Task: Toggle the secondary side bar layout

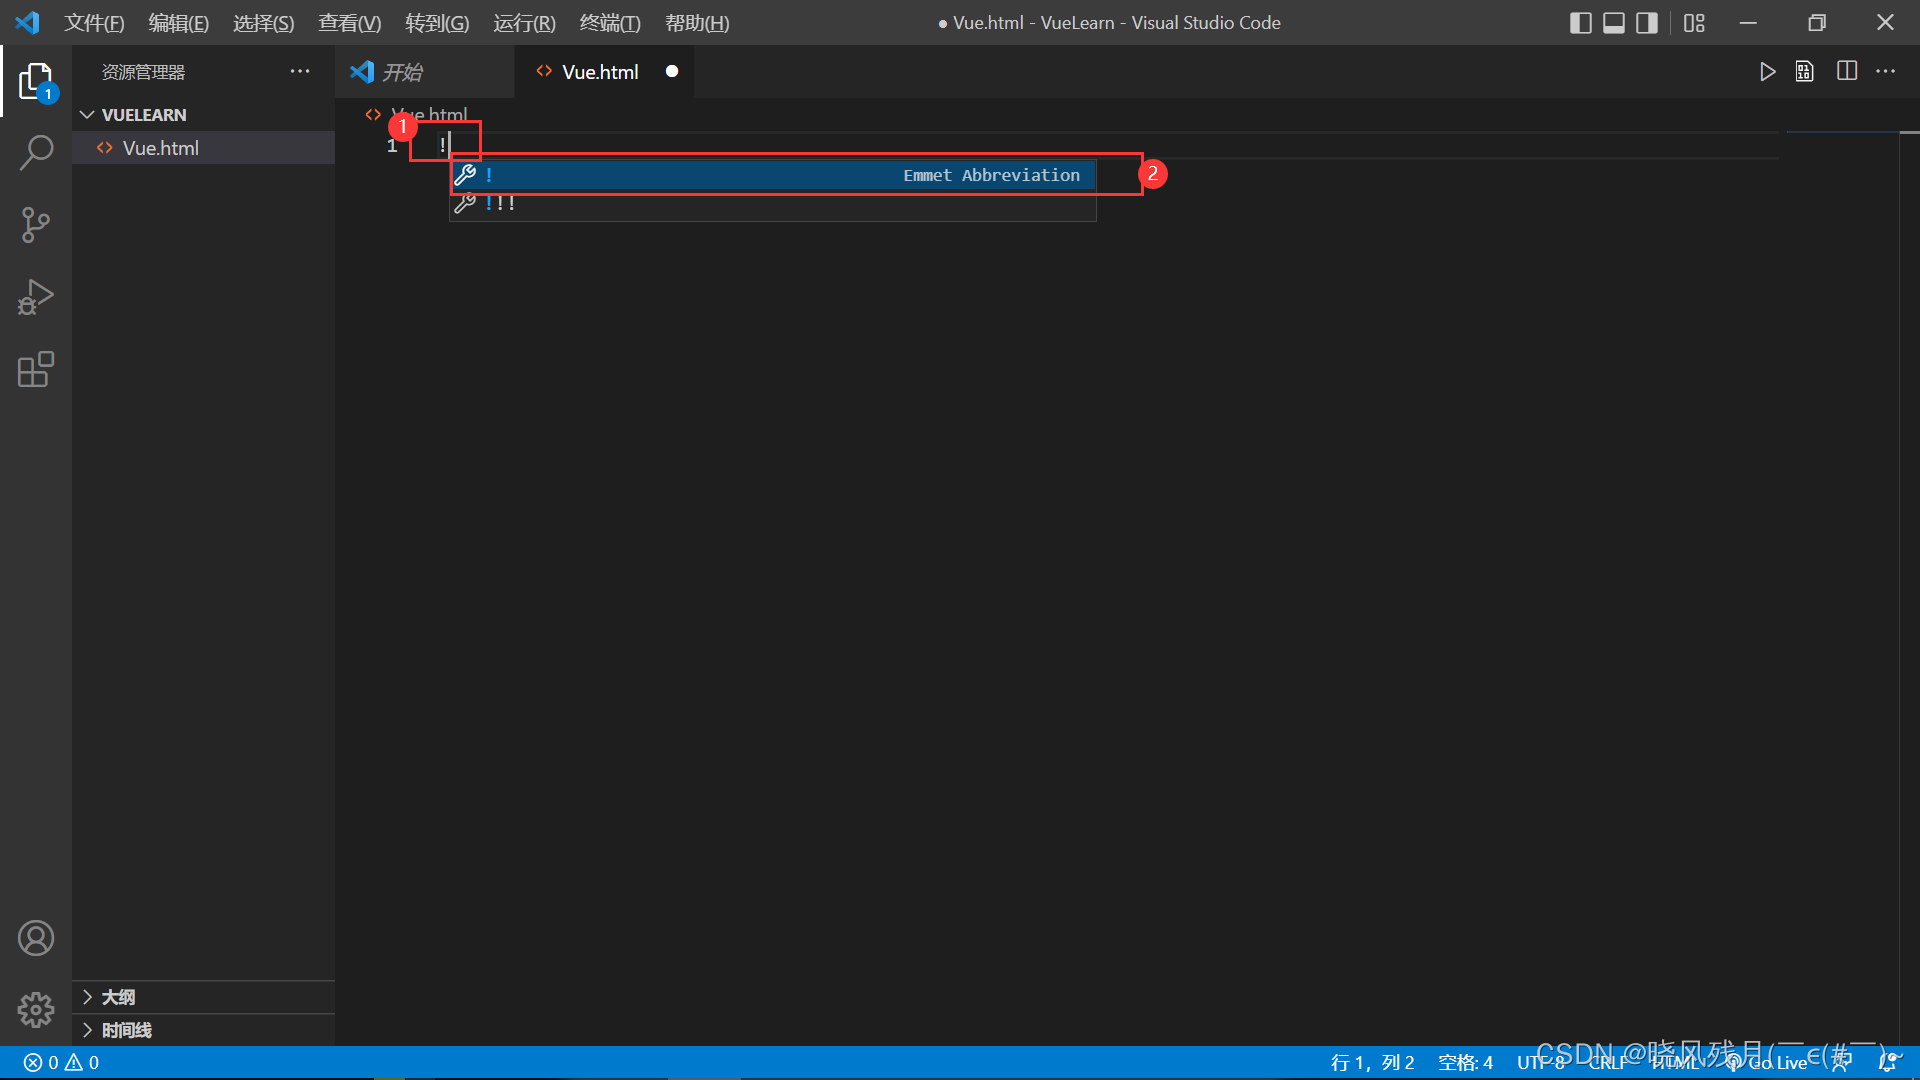Action: pos(1646,23)
